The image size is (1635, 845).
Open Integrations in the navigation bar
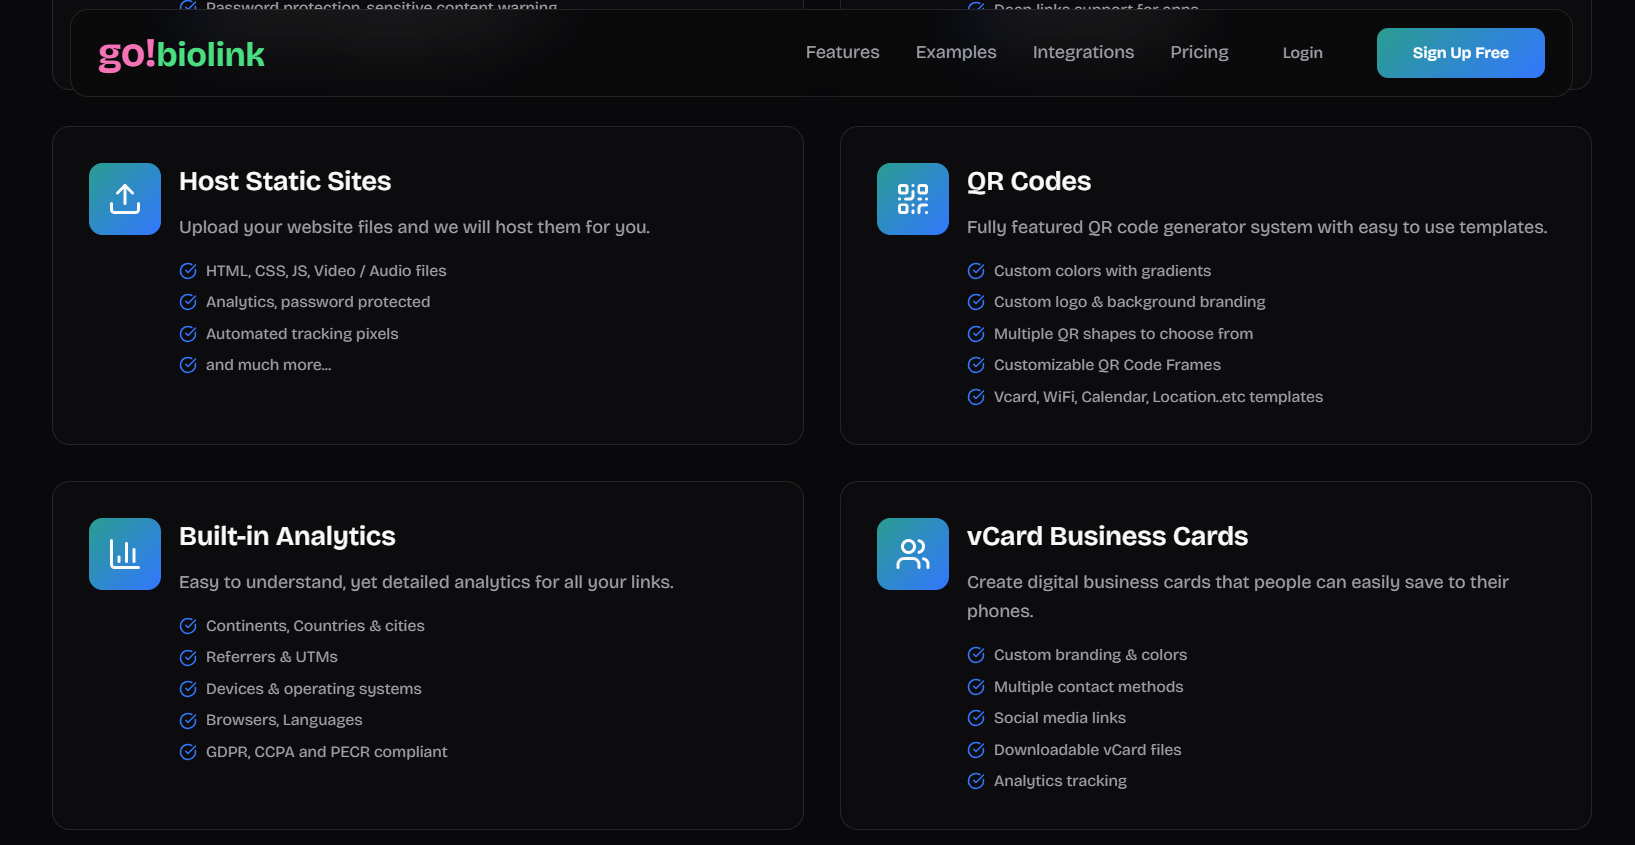[1083, 52]
